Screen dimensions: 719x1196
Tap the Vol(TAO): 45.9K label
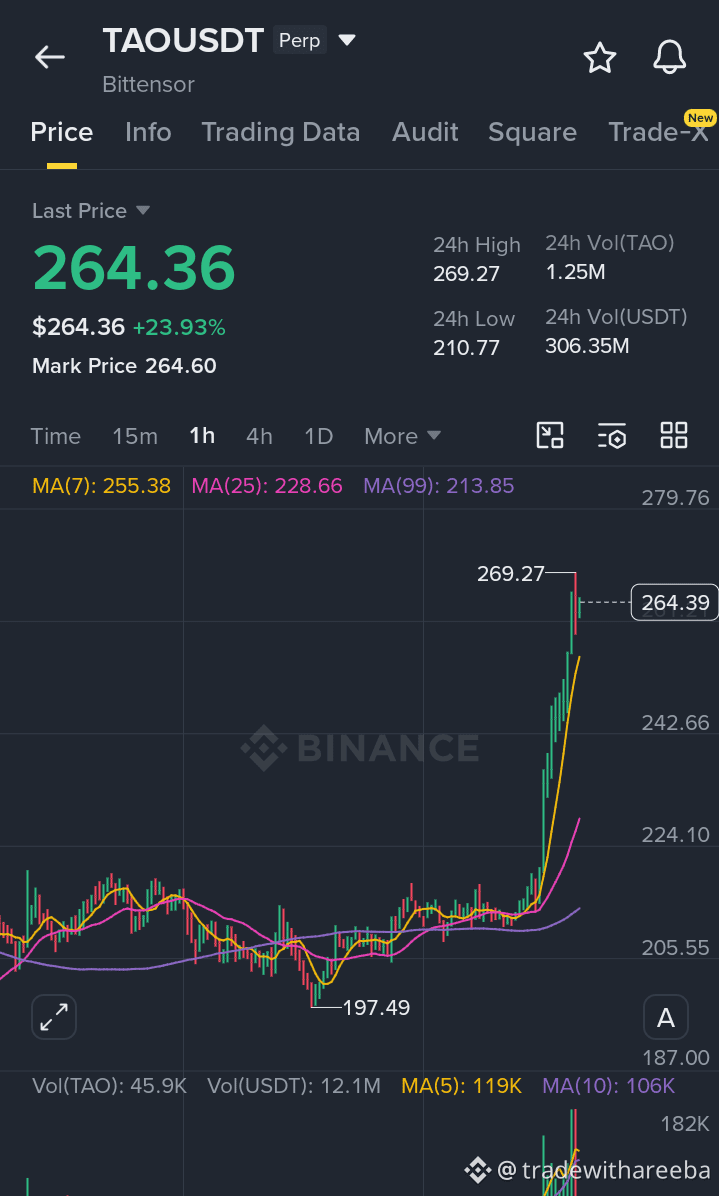[109, 1085]
